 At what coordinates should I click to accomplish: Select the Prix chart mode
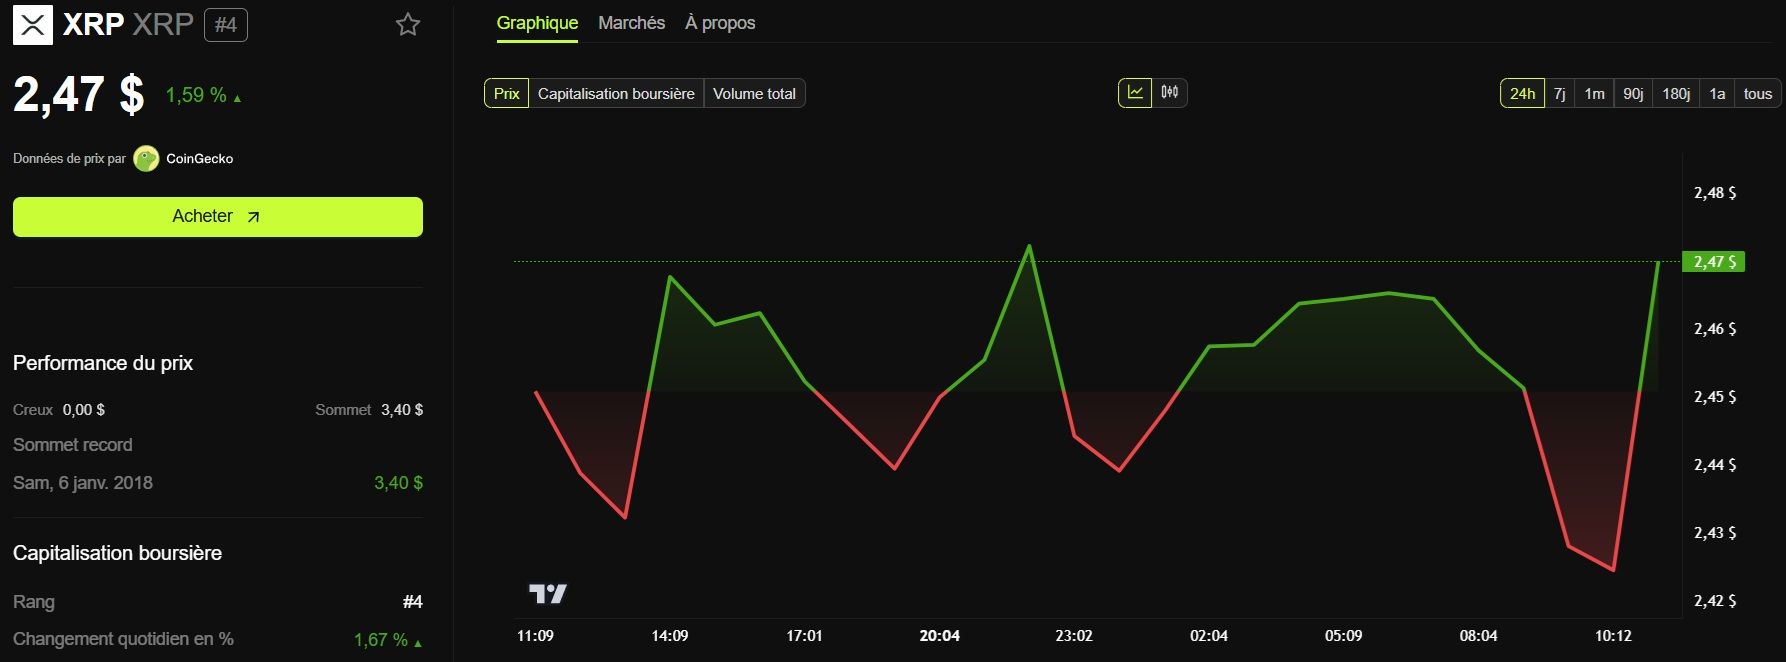tap(507, 94)
